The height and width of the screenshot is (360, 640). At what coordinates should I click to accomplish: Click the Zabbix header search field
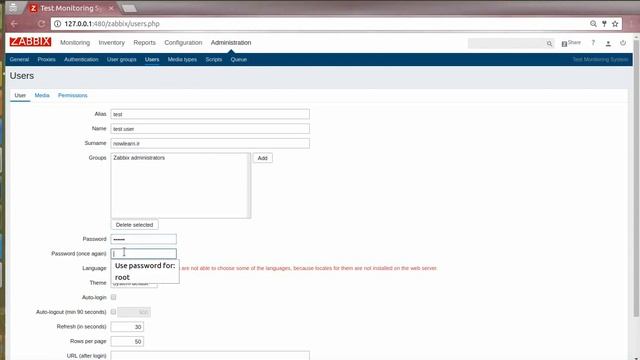click(x=506, y=43)
